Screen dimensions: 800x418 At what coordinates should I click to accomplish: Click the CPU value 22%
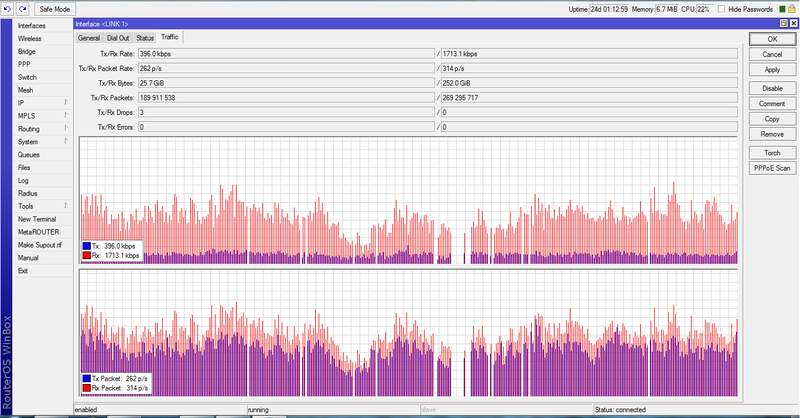pyautogui.click(x=704, y=9)
